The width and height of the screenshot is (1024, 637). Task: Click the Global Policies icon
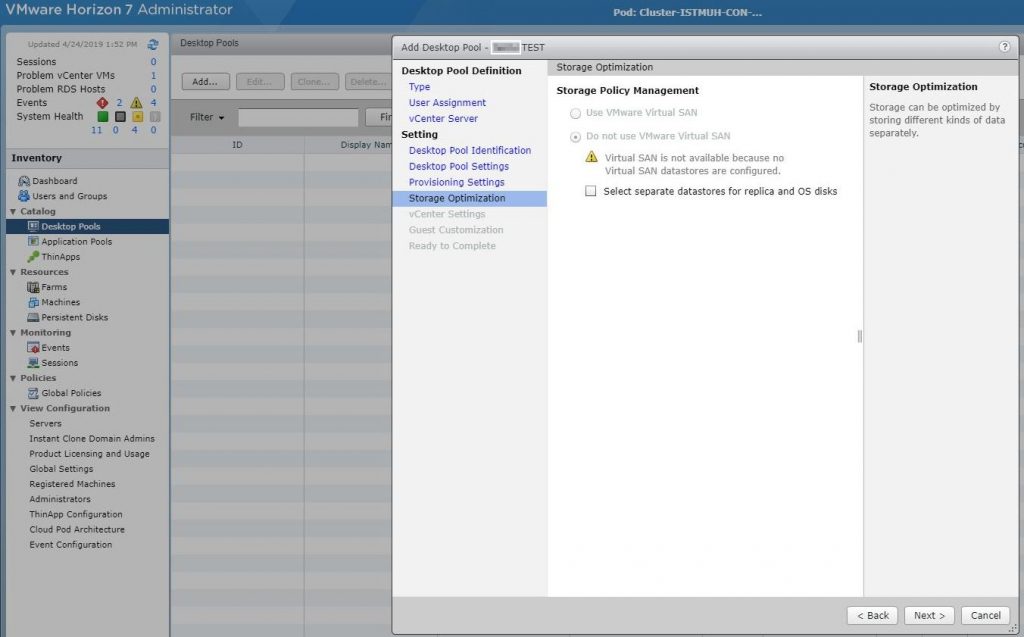coord(33,393)
